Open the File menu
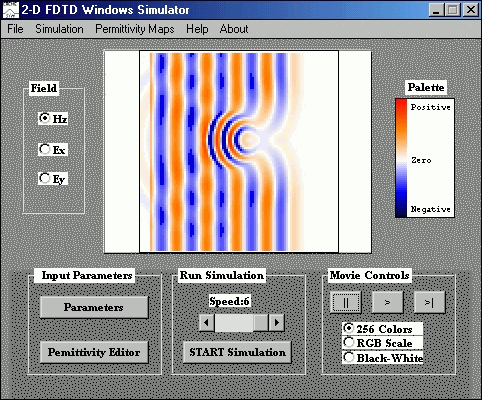This screenshot has height=400, width=482. pyautogui.click(x=15, y=29)
